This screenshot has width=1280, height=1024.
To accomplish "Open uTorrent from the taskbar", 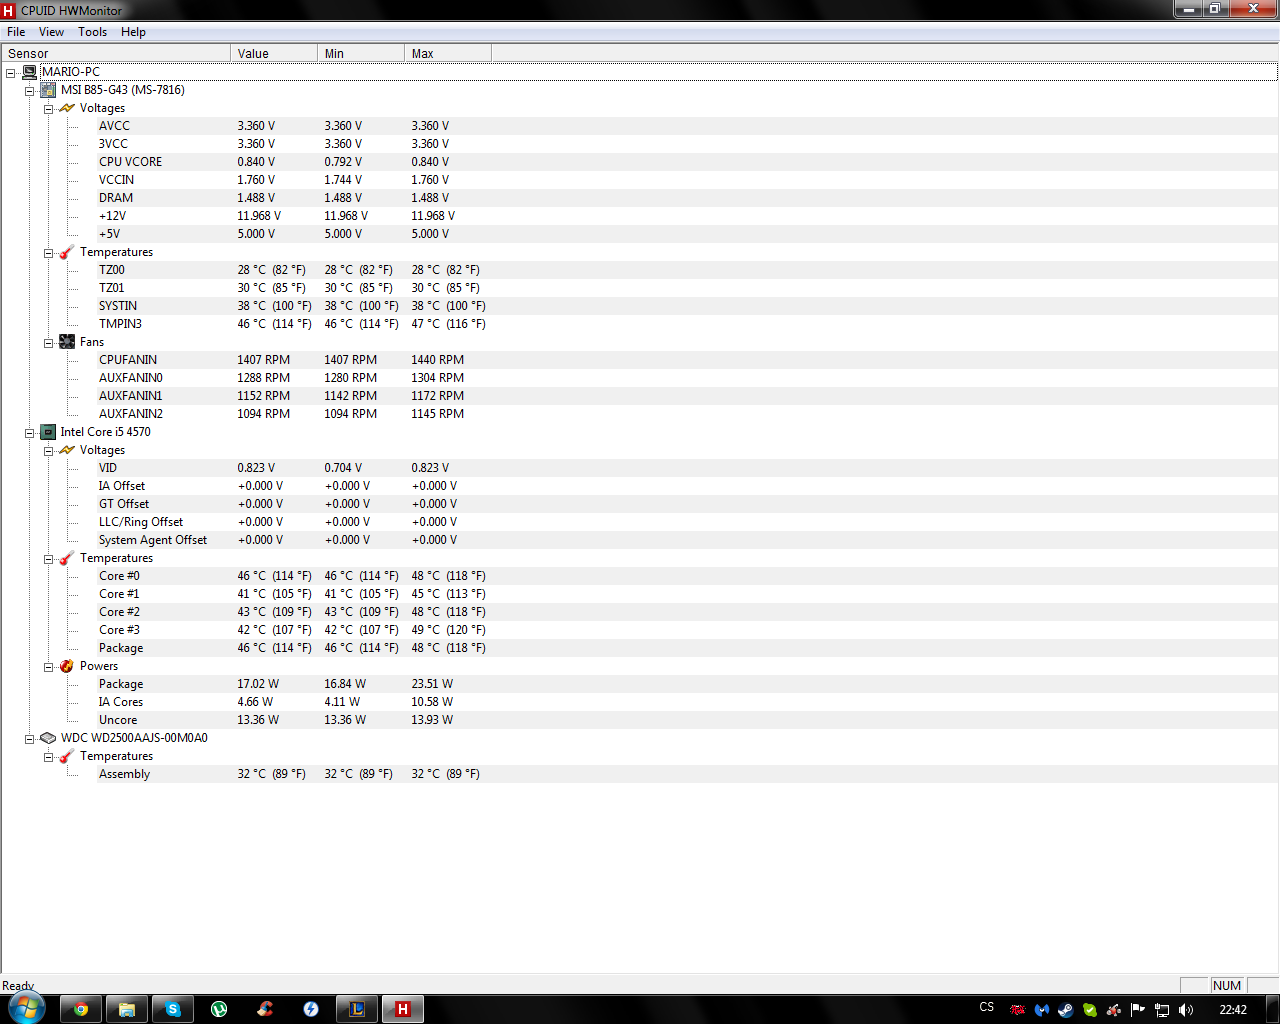I will tap(219, 1009).
